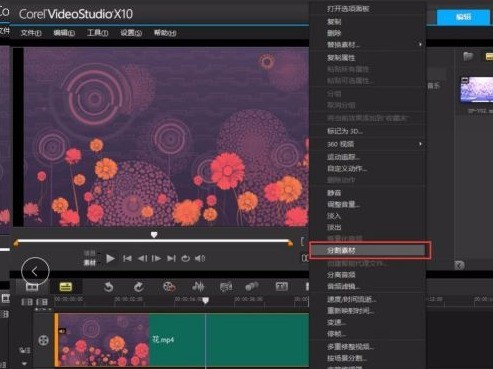493x369 pixels.
Task: Select 花.mp4 clip on video track
Action: coord(182,340)
